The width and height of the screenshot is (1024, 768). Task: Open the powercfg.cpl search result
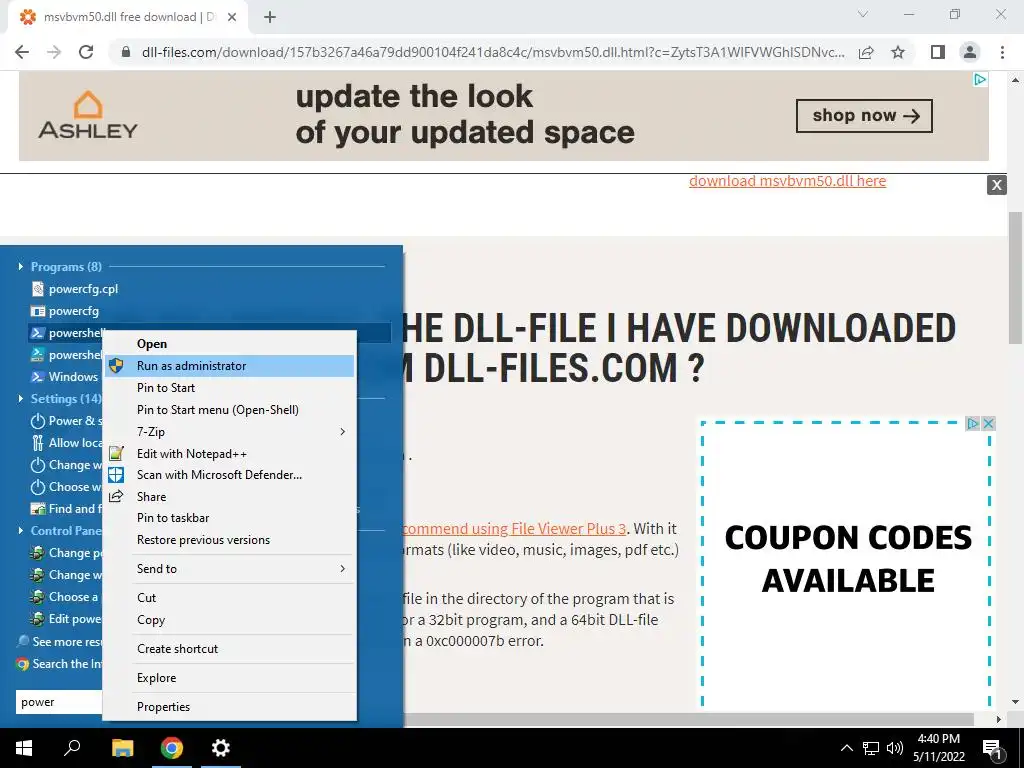[74, 289]
